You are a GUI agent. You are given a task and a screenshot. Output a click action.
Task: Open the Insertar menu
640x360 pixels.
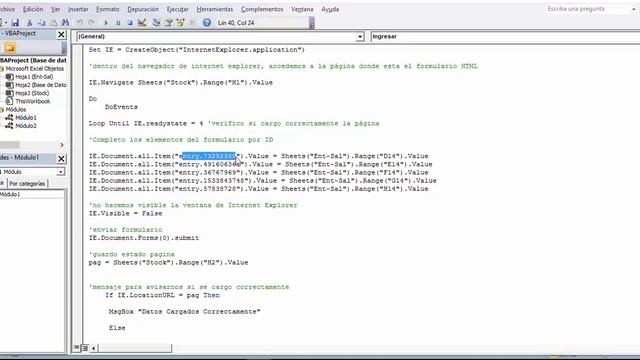pyautogui.click(x=78, y=9)
